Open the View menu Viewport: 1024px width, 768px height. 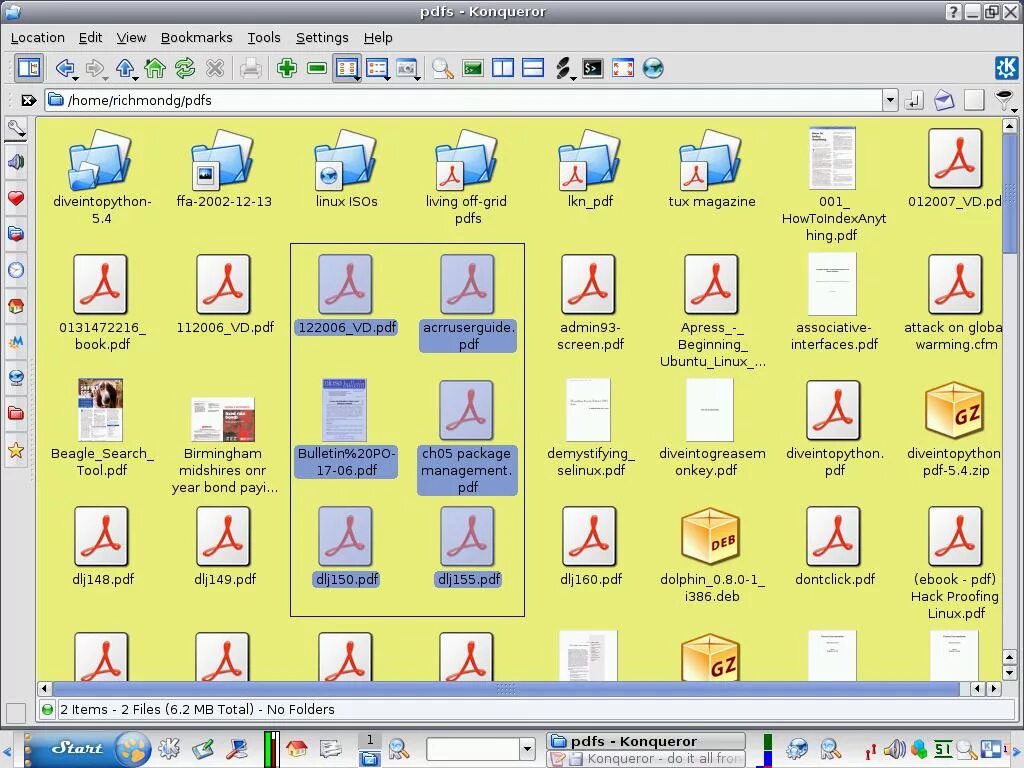point(131,37)
